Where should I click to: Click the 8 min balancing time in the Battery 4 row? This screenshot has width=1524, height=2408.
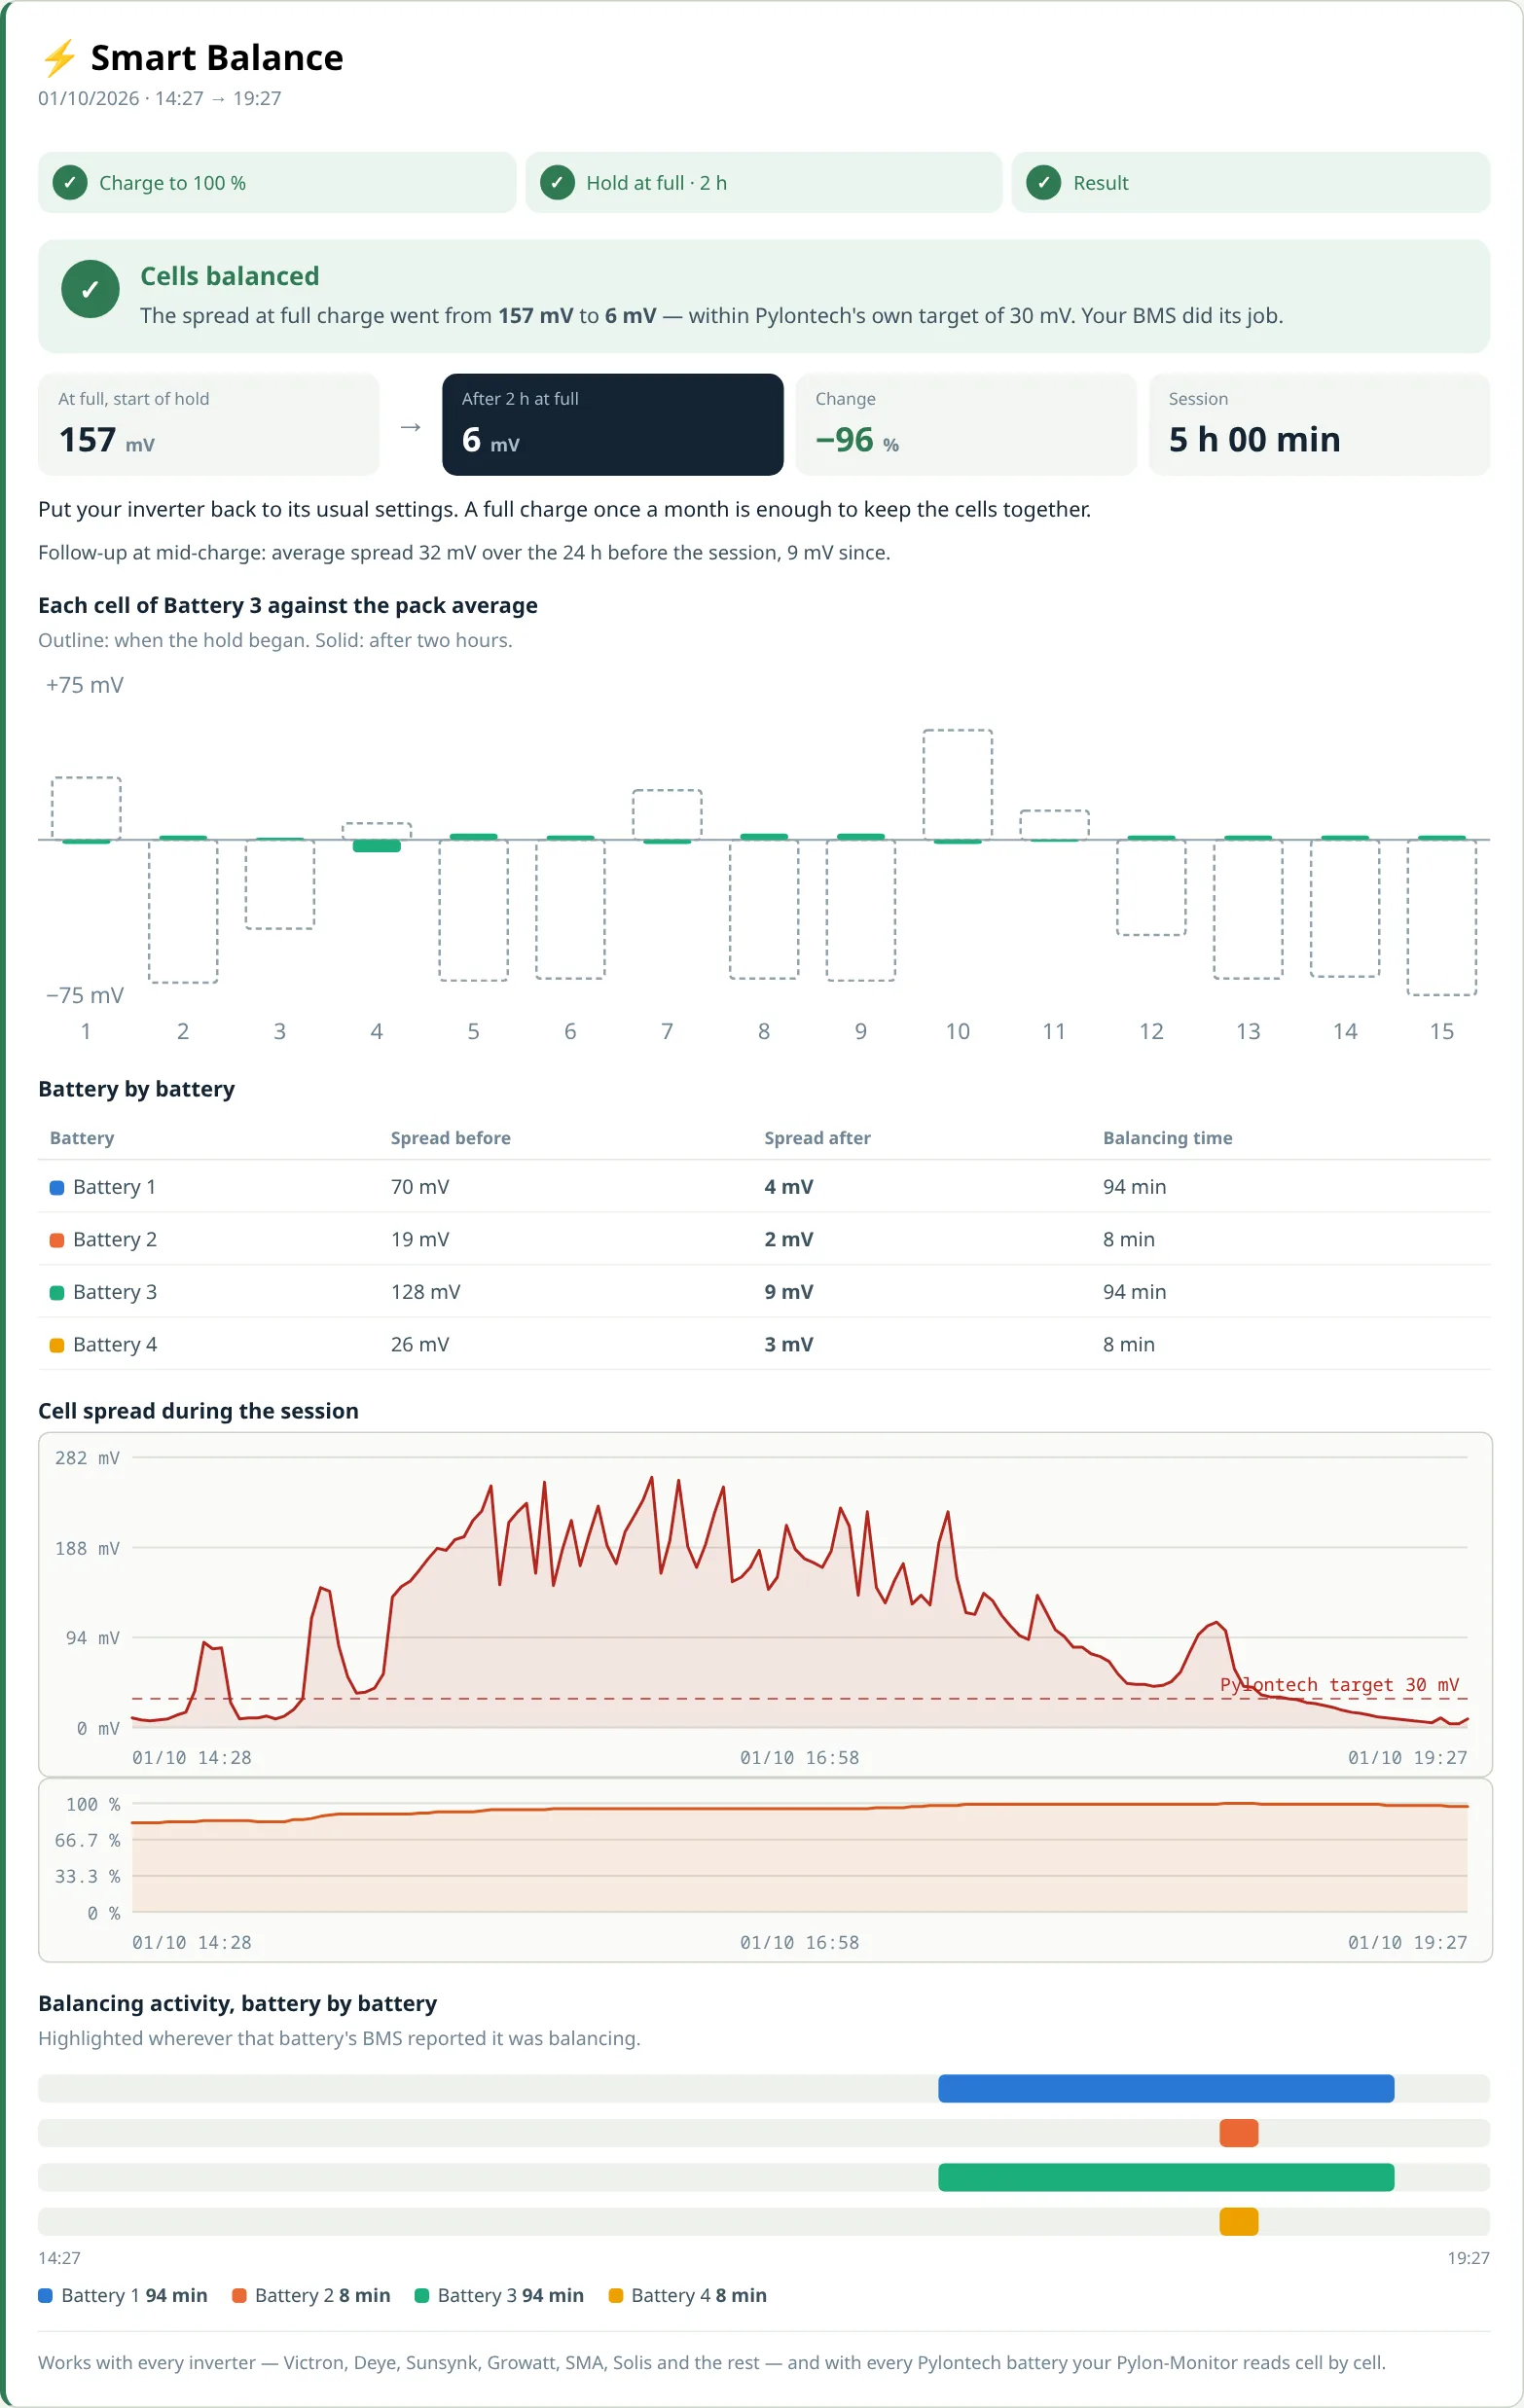coord(1129,1345)
